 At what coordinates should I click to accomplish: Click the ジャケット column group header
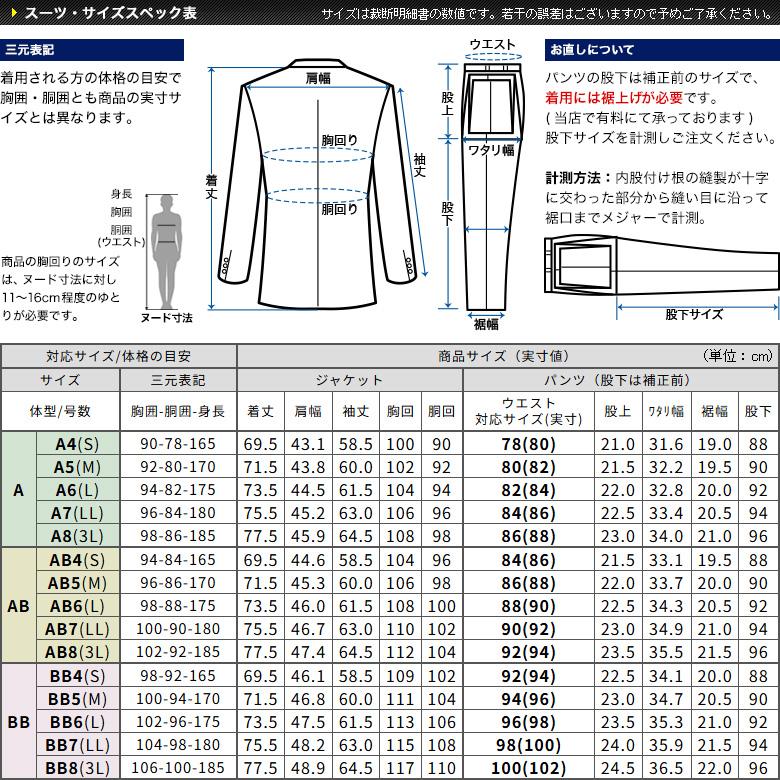349,381
